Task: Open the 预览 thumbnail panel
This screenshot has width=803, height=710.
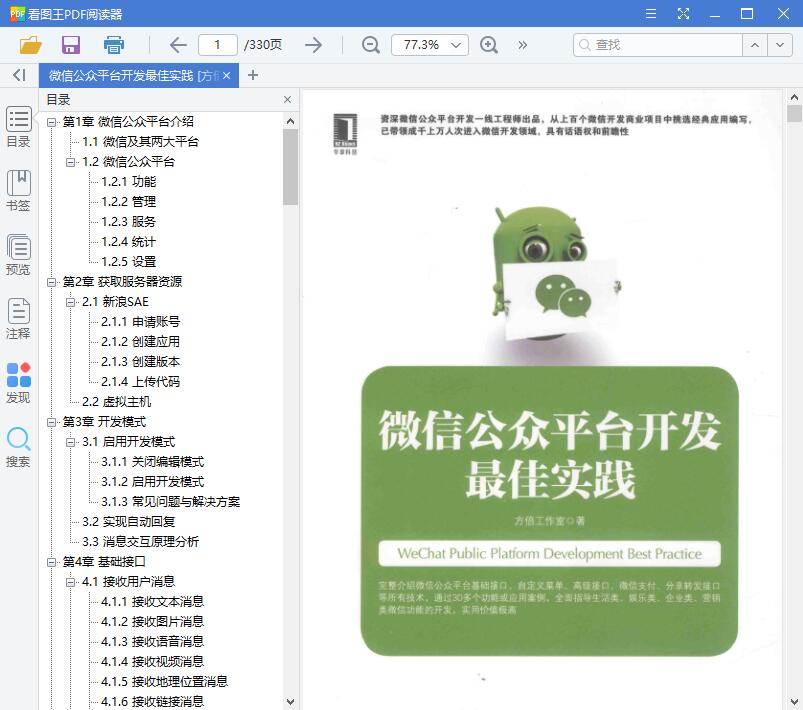Action: 18,255
